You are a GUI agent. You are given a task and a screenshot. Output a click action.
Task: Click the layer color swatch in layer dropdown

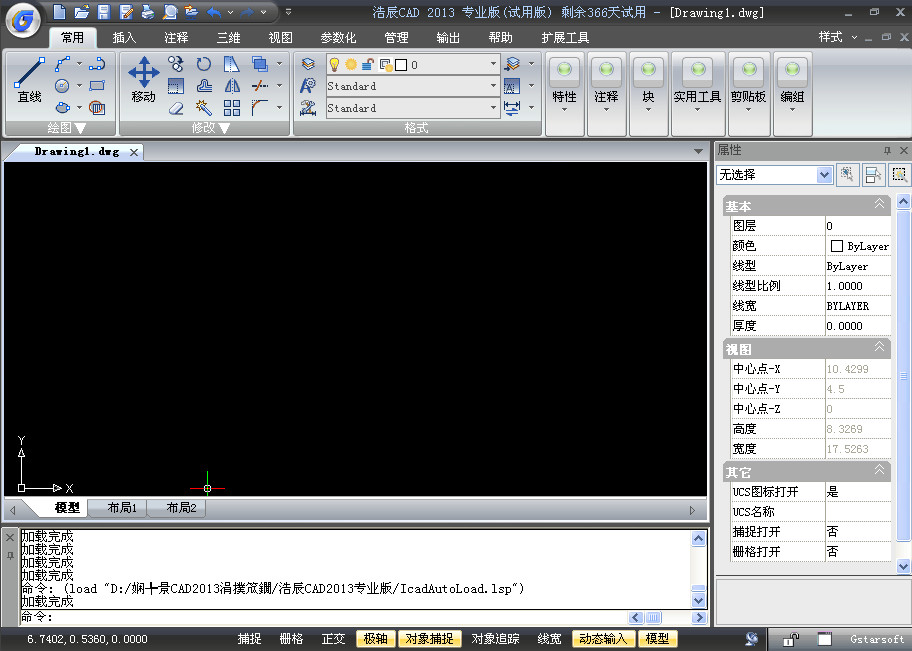click(x=401, y=65)
